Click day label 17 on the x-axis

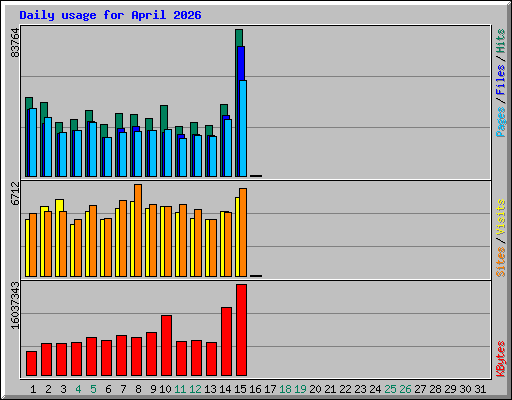[x=270, y=389]
